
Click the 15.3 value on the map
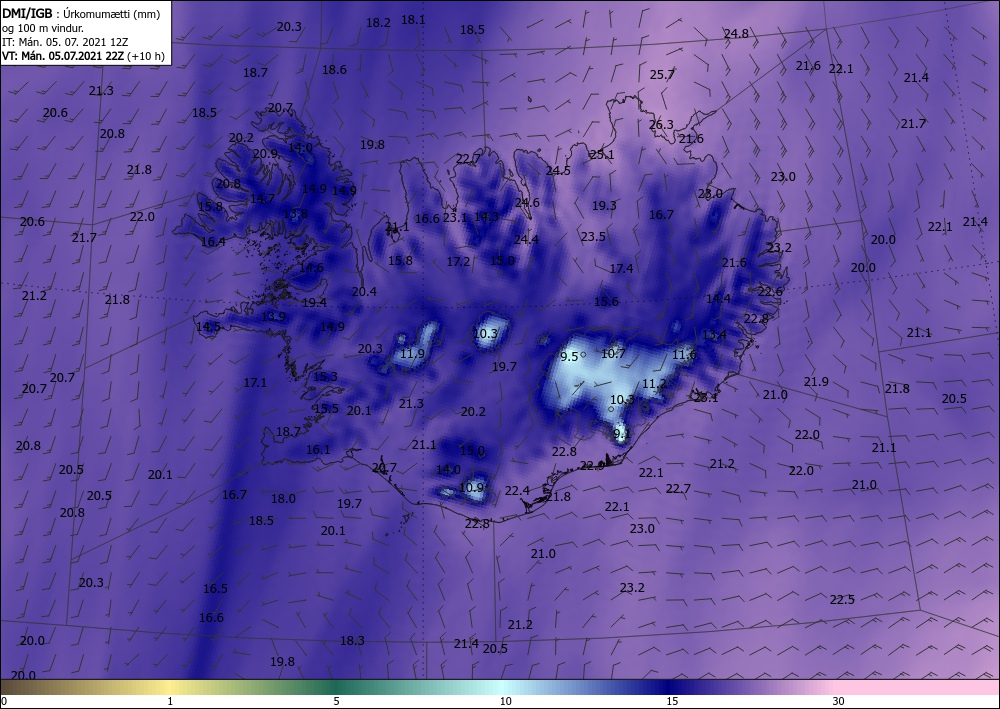[325, 377]
